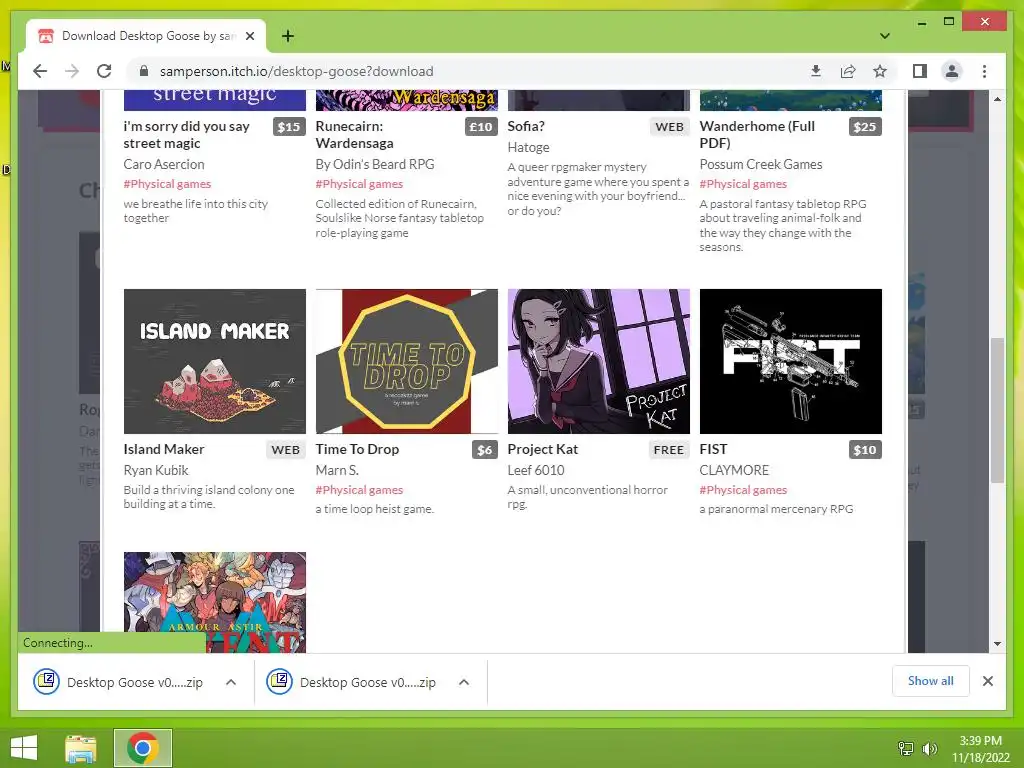Open the downloads icon in address bar
The height and width of the screenshot is (768, 1024).
[x=816, y=71]
